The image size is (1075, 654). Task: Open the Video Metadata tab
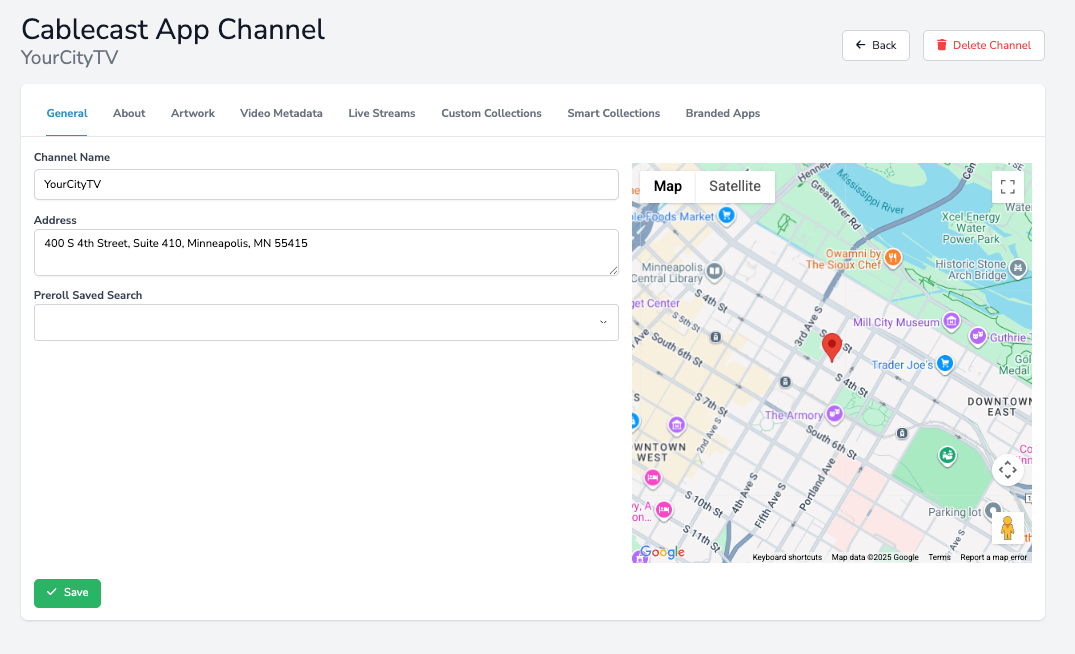click(x=281, y=113)
